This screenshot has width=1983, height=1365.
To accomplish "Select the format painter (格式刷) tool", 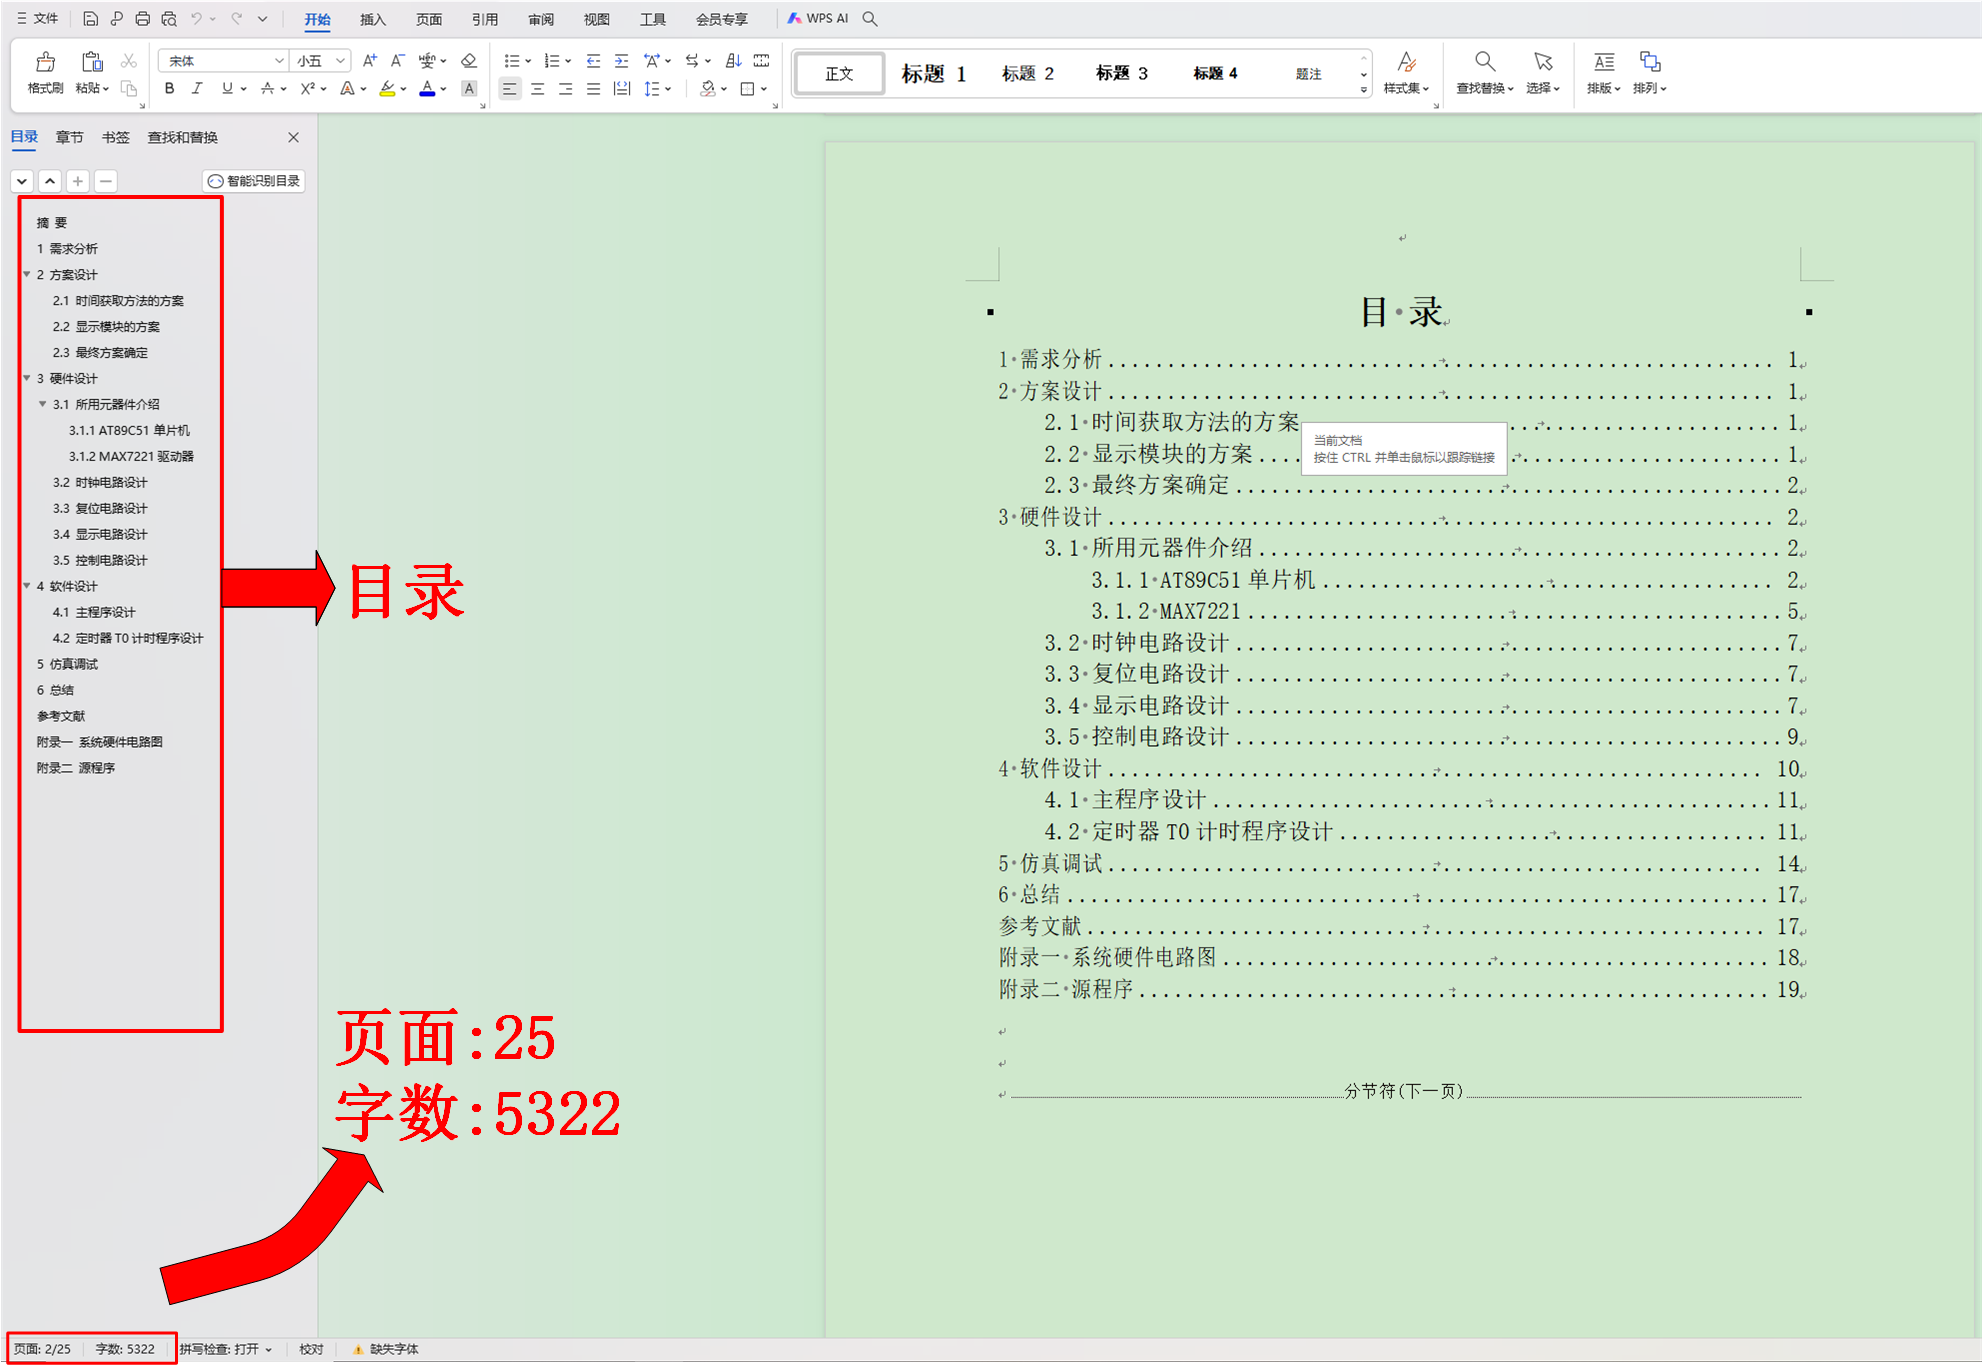I will coord(43,70).
